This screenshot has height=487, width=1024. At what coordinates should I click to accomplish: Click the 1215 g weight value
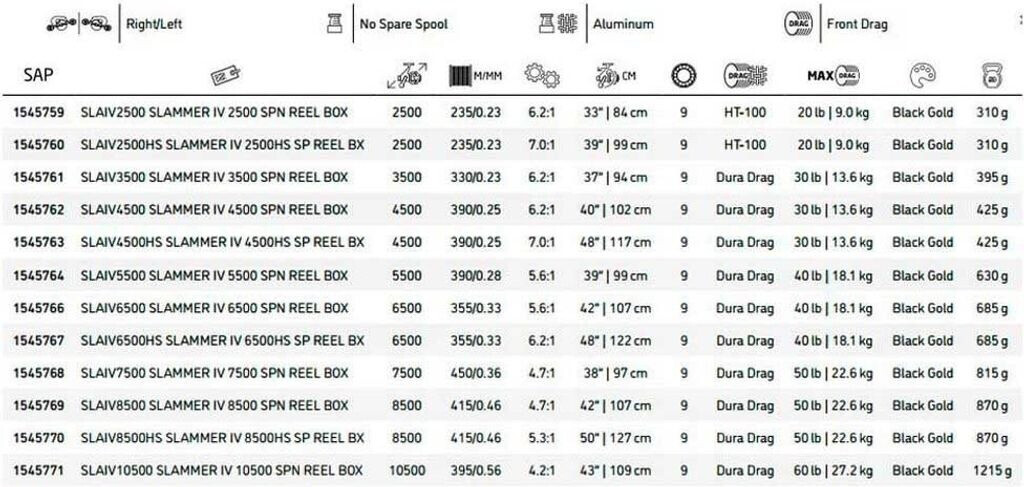tap(992, 471)
